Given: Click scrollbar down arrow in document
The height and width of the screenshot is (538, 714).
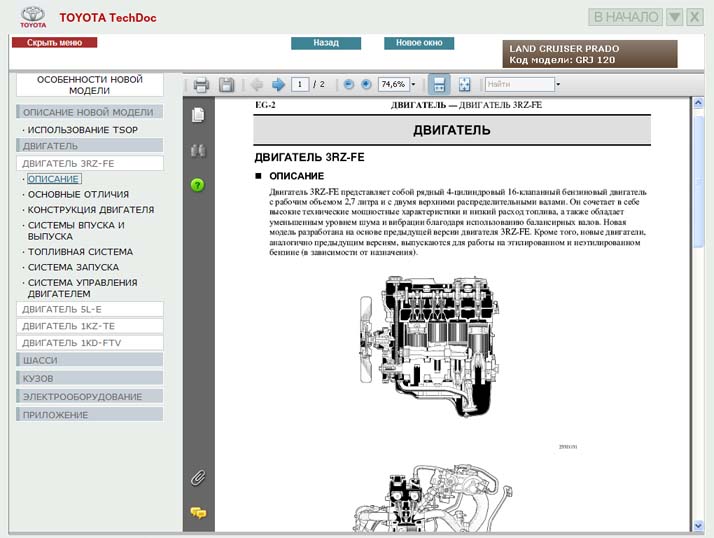Looking at the screenshot, I should [698, 525].
